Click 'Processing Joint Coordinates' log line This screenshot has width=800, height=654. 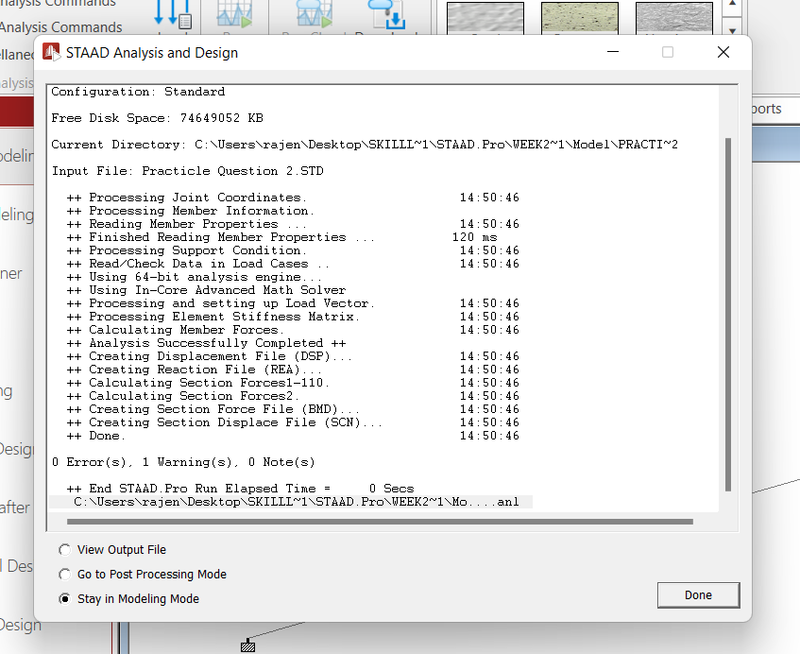point(293,197)
